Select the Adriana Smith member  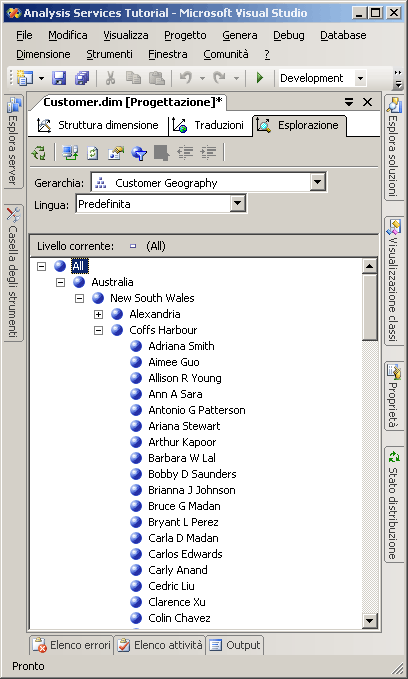click(x=181, y=346)
